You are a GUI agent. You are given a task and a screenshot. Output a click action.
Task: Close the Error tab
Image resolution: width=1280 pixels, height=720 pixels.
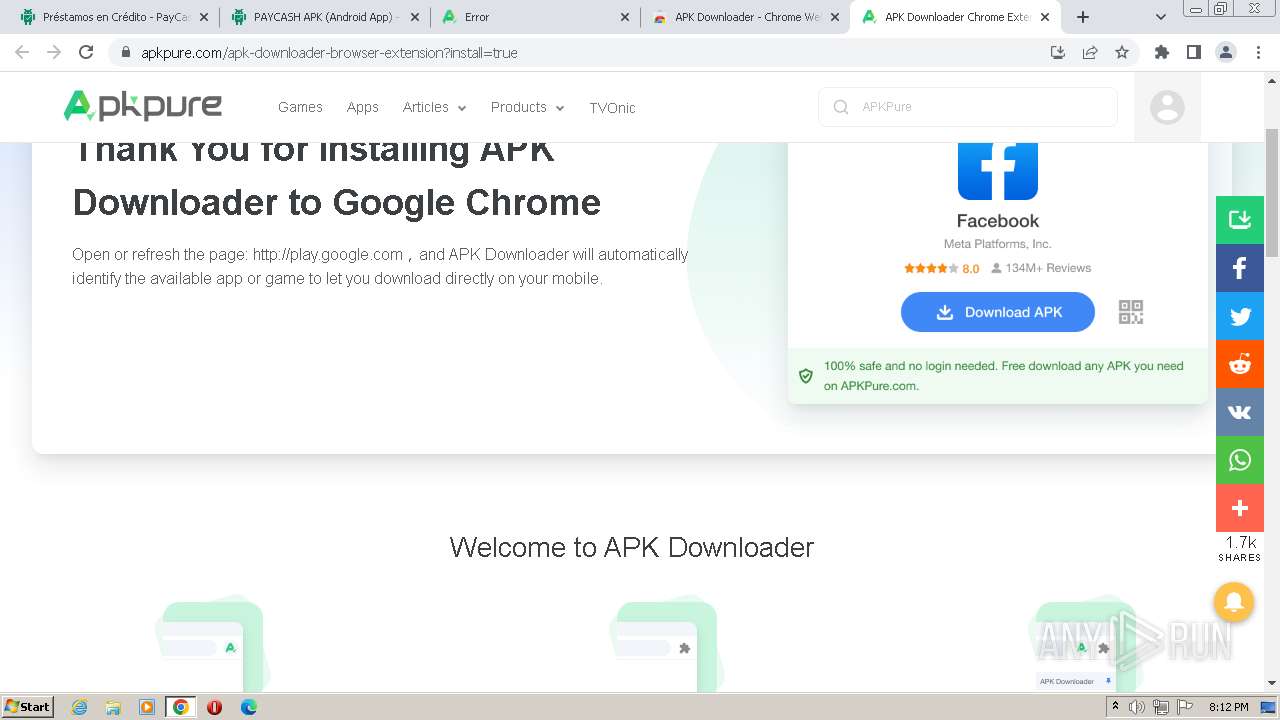tap(625, 17)
